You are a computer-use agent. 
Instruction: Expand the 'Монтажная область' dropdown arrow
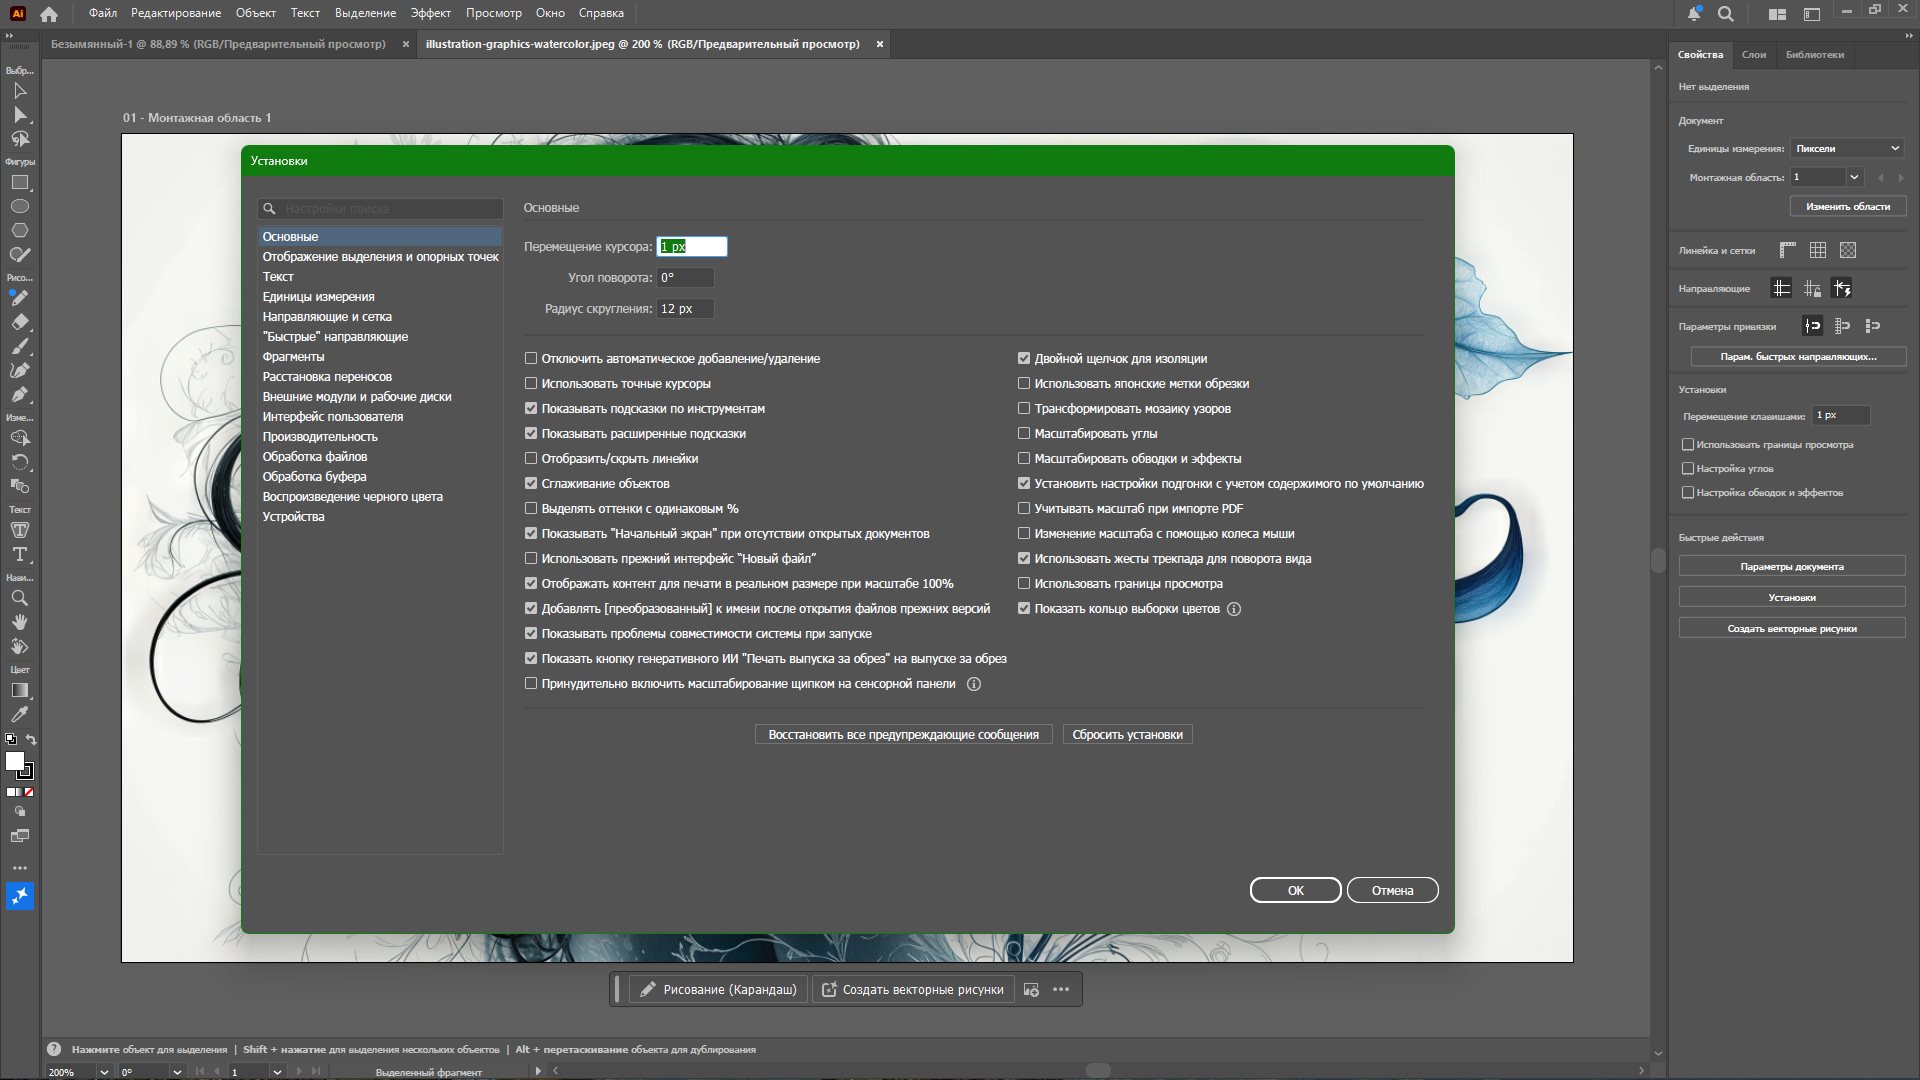pos(1854,177)
